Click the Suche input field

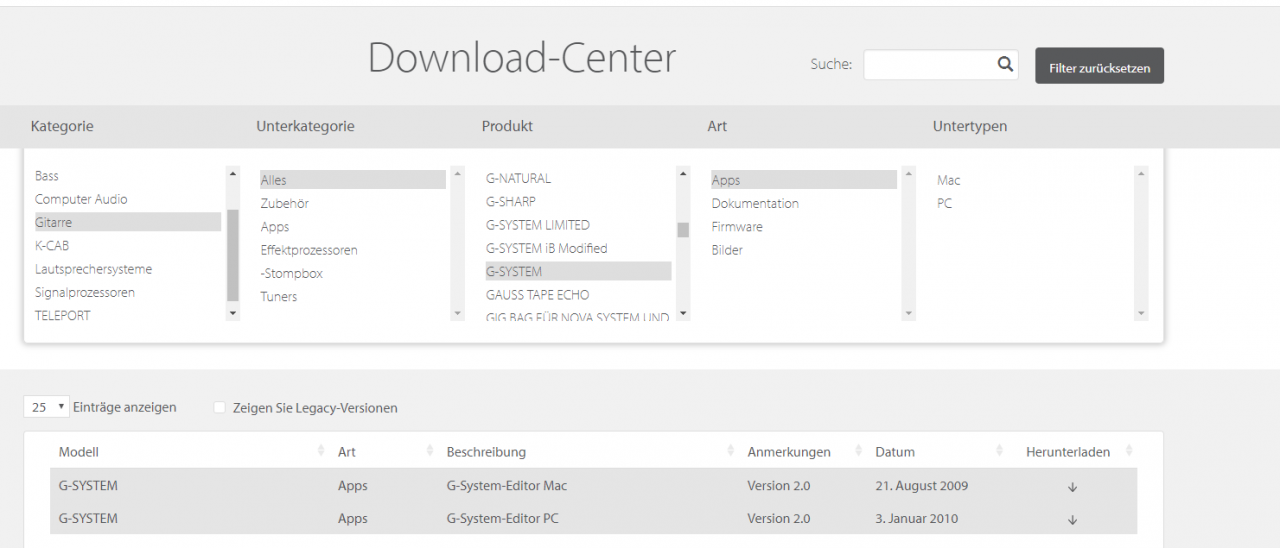pos(940,65)
